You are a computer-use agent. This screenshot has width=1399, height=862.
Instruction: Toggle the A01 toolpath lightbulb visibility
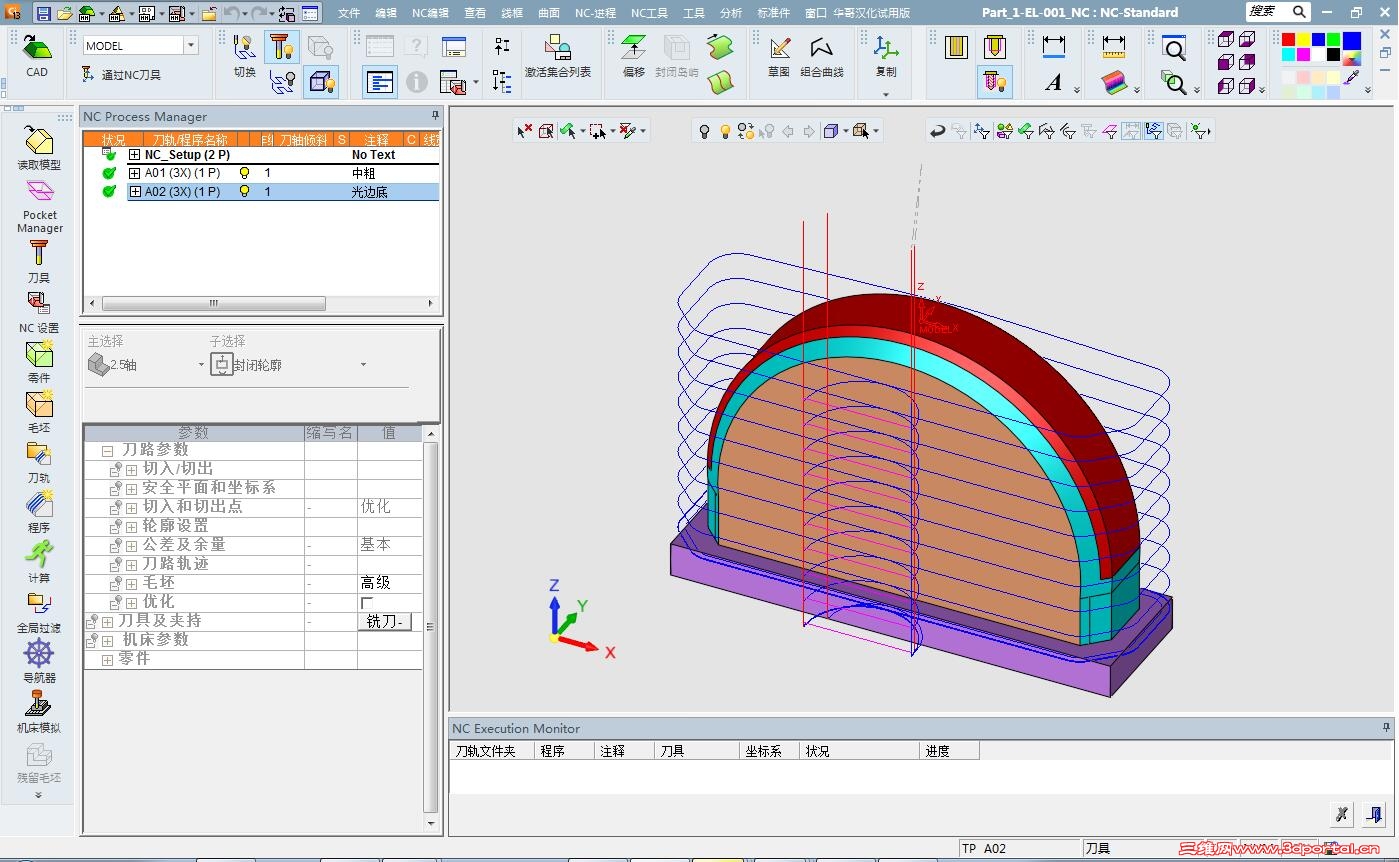[244, 173]
